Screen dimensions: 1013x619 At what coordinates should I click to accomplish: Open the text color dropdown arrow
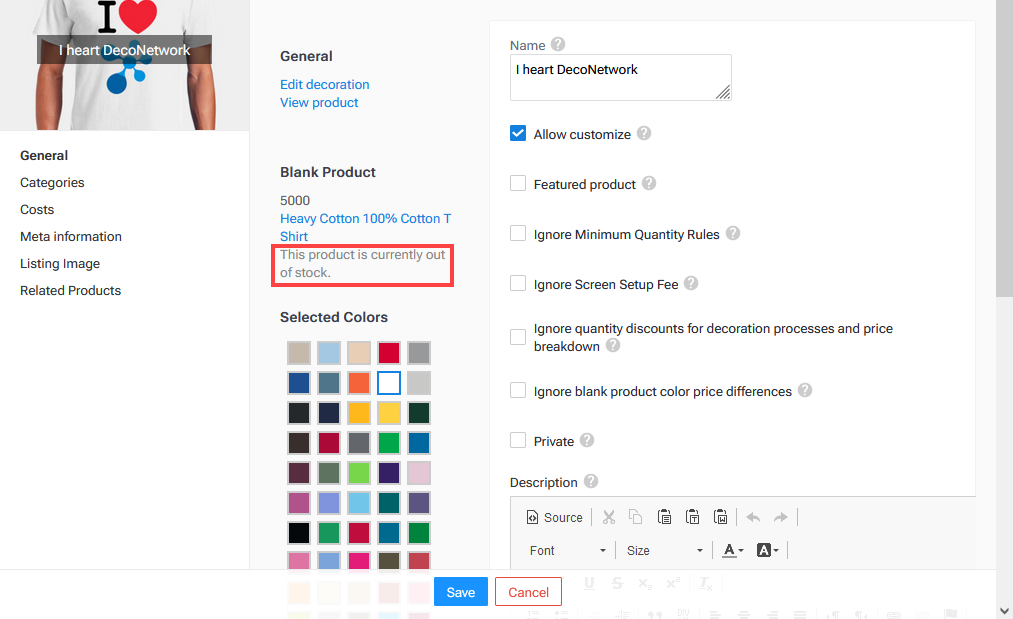[740, 550]
